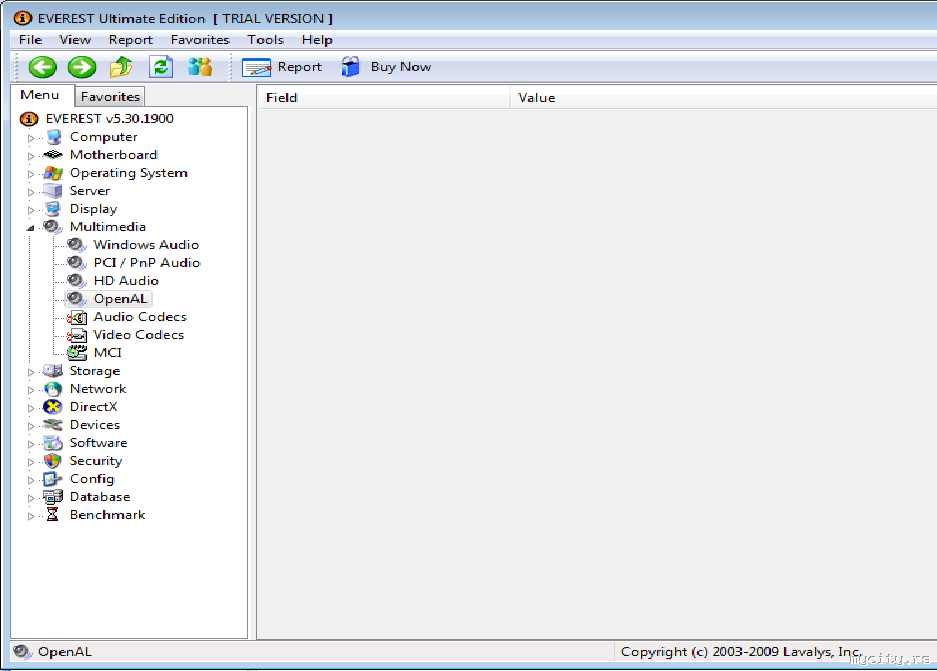This screenshot has width=937, height=671.
Task: Click the green Back arrow toolbar icon
Action: pyautogui.click(x=42, y=67)
